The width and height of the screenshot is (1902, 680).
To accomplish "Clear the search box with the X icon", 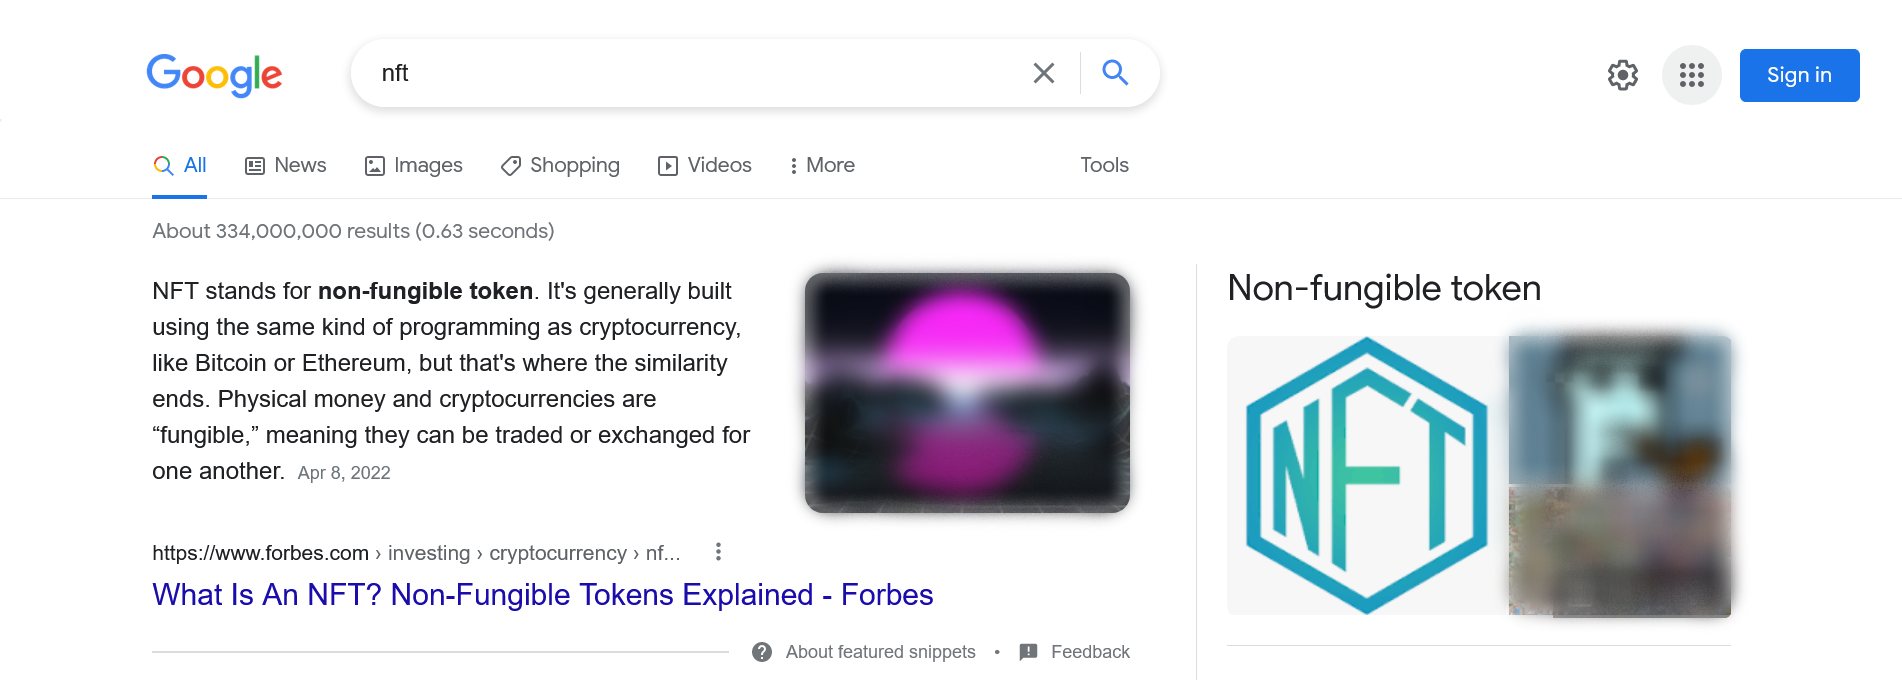I will (1043, 72).
